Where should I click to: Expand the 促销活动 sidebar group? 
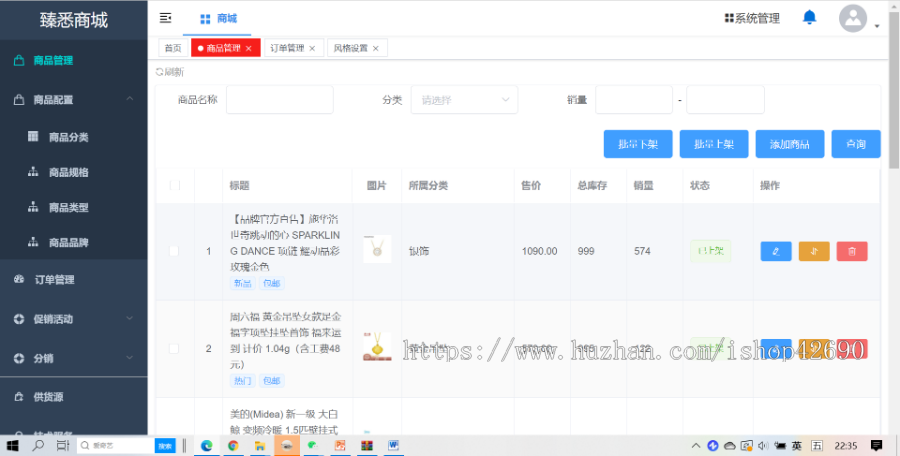130,318
